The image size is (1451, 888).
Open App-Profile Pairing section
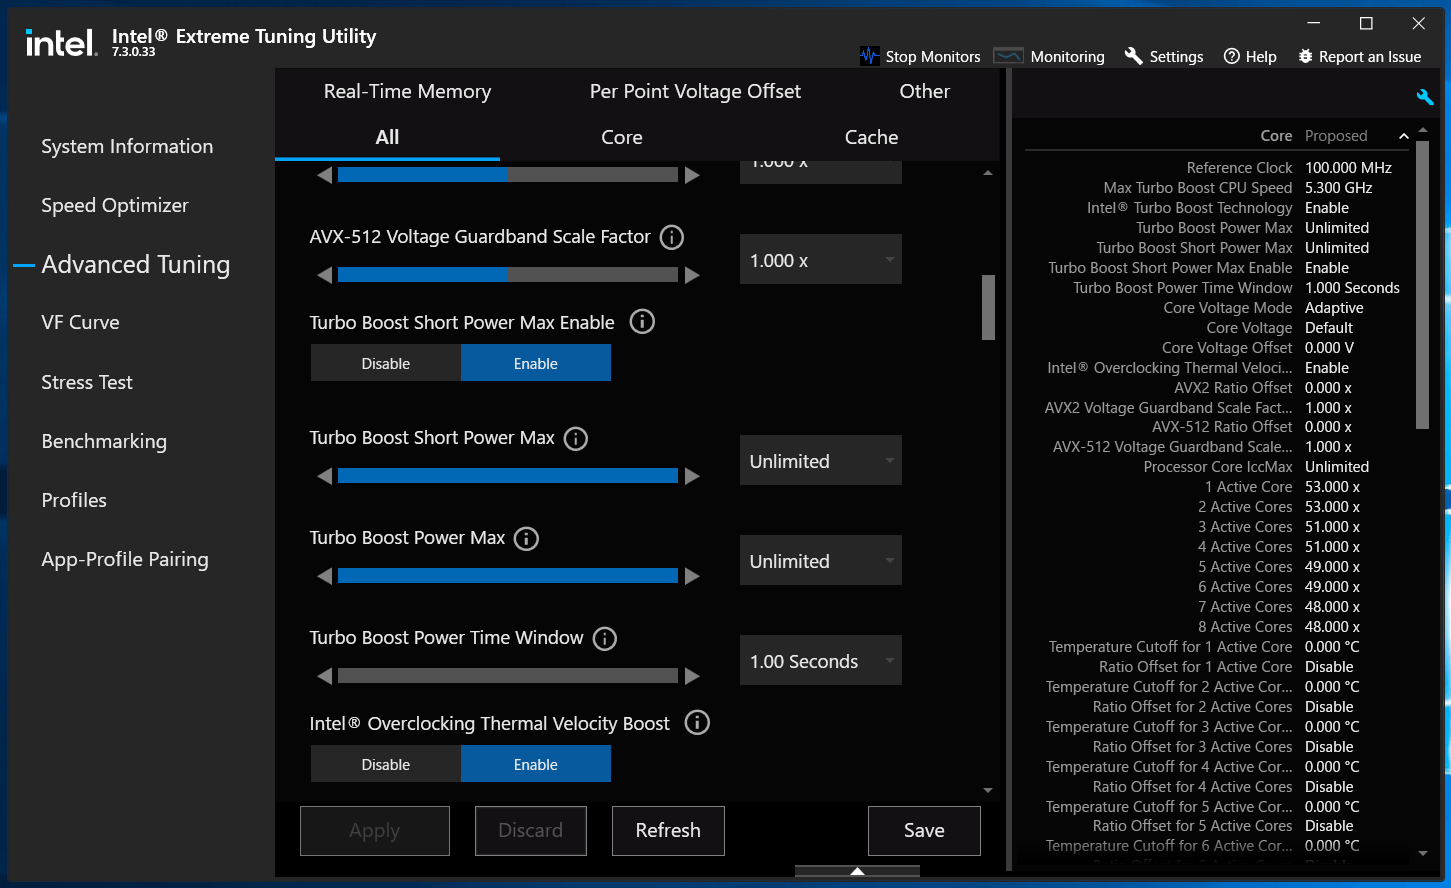125,559
